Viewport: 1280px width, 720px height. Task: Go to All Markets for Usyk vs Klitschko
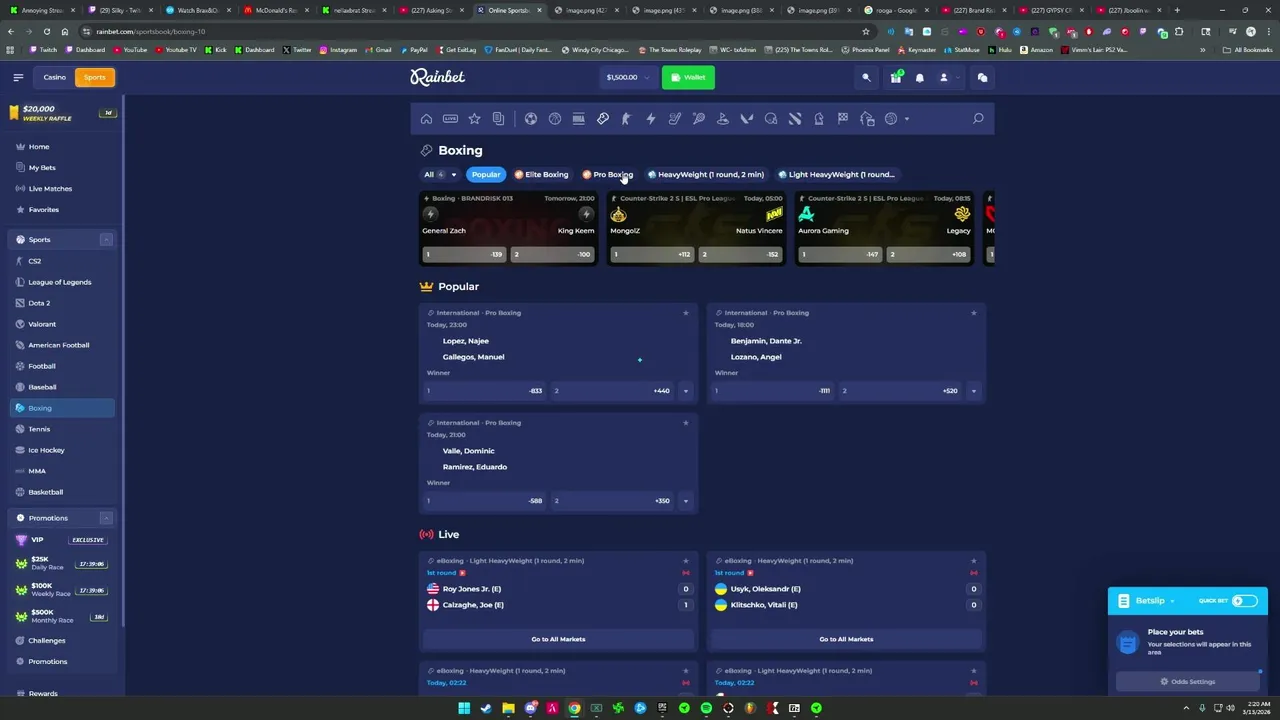click(846, 639)
